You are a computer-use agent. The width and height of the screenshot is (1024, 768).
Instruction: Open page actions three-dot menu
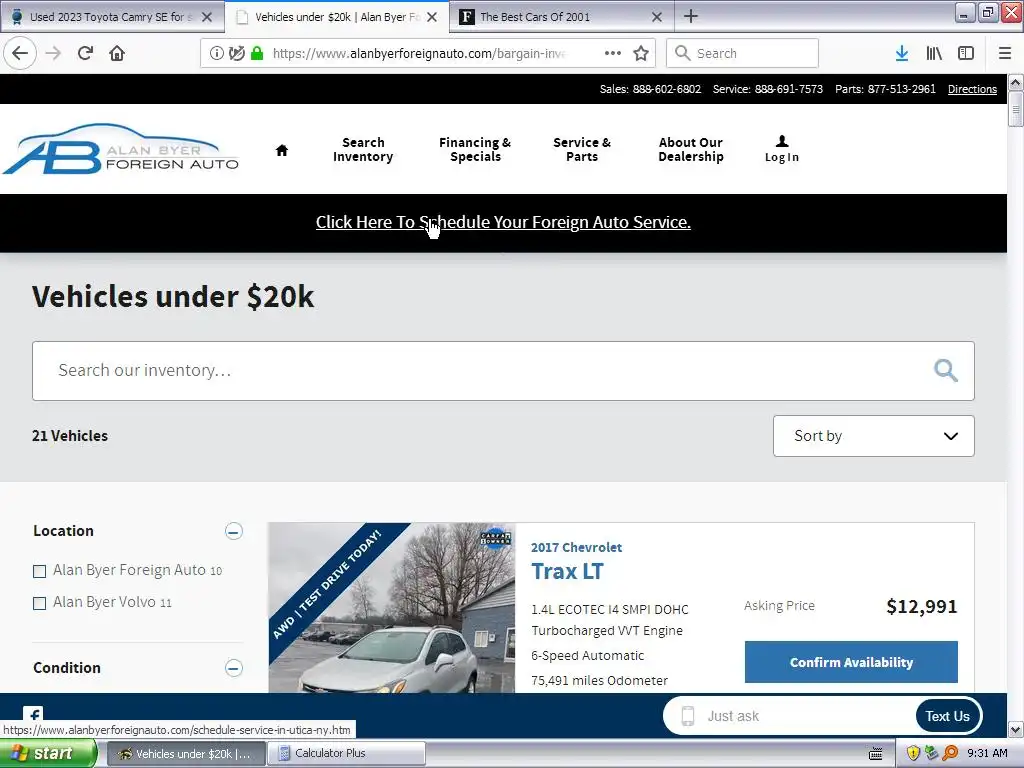point(613,53)
